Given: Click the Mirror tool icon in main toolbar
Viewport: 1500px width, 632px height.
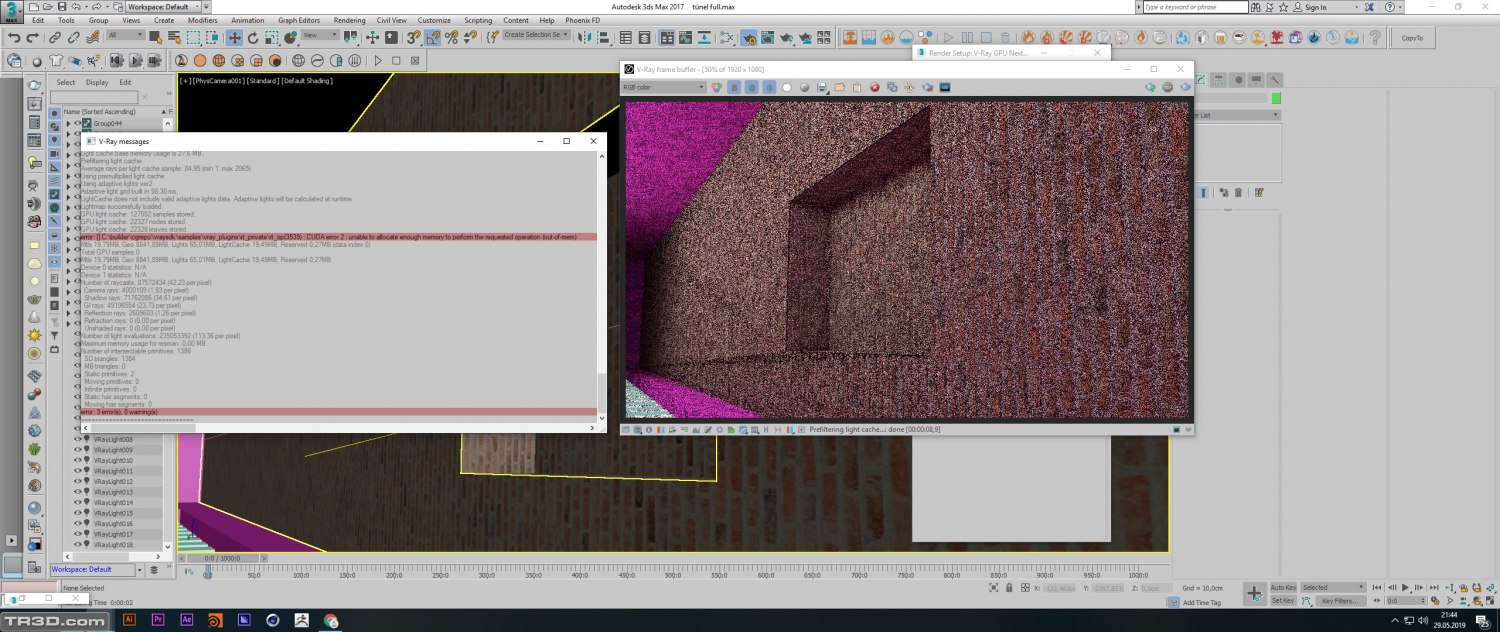Looking at the screenshot, I should click(x=585, y=38).
